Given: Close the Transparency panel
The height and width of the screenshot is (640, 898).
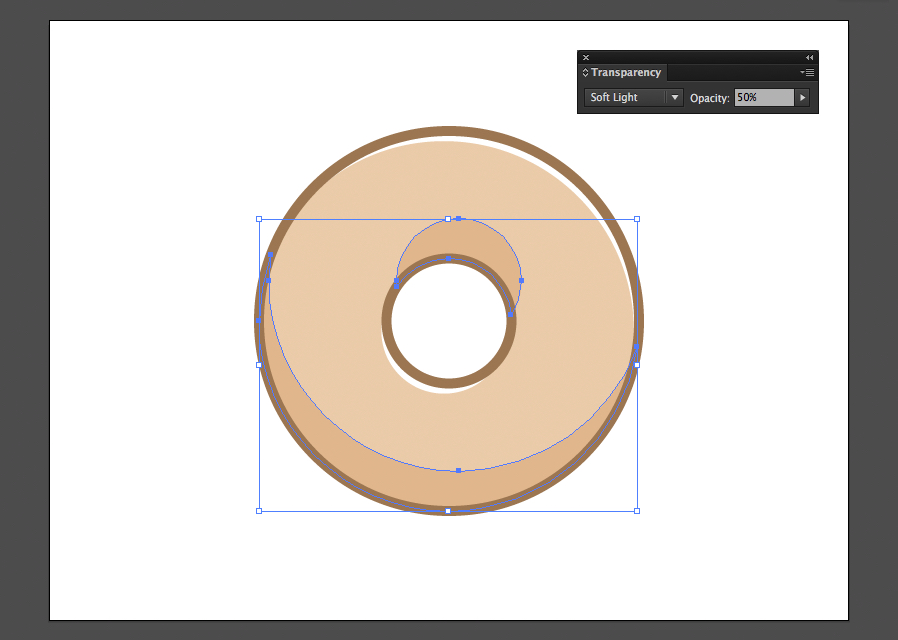Looking at the screenshot, I should tap(586, 57).
